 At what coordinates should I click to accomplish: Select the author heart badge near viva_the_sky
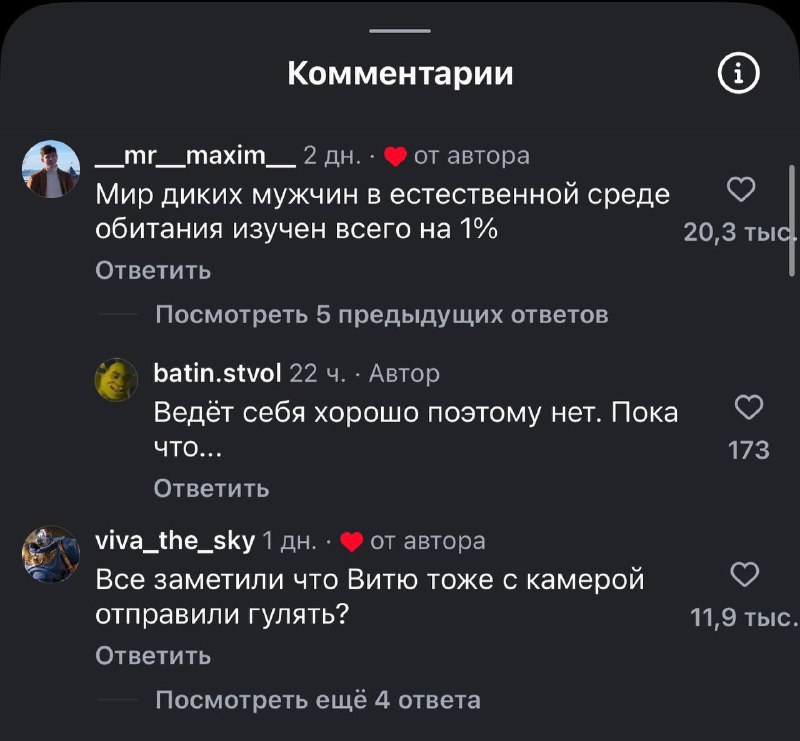tap(352, 542)
